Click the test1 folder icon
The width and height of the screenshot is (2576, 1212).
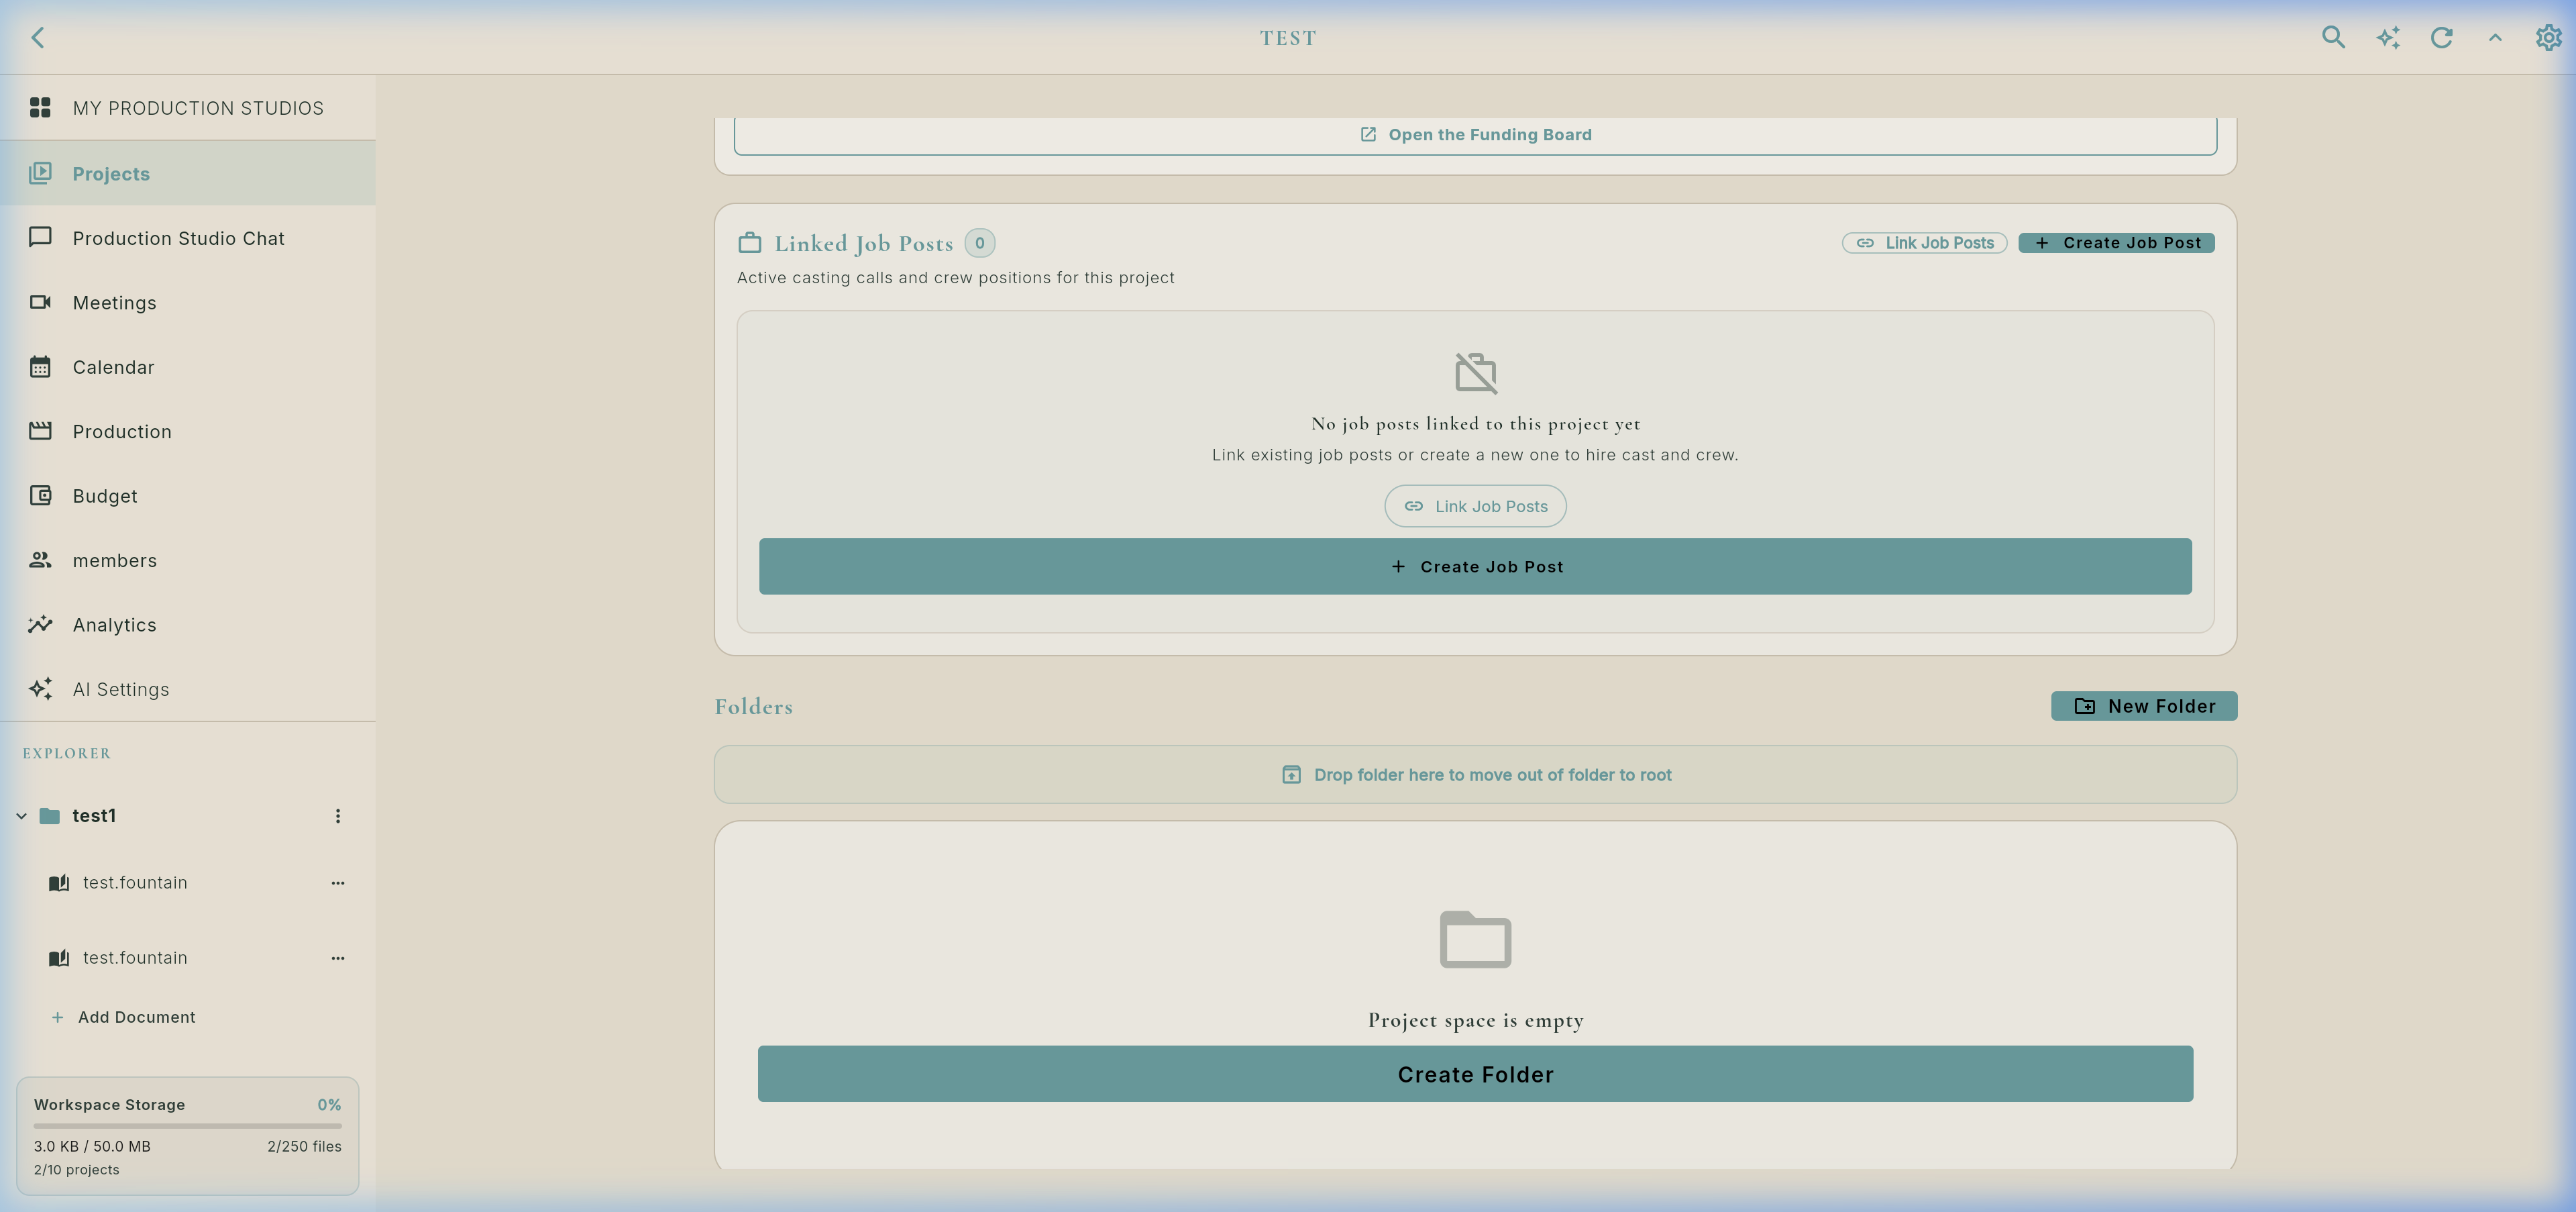click(49, 816)
